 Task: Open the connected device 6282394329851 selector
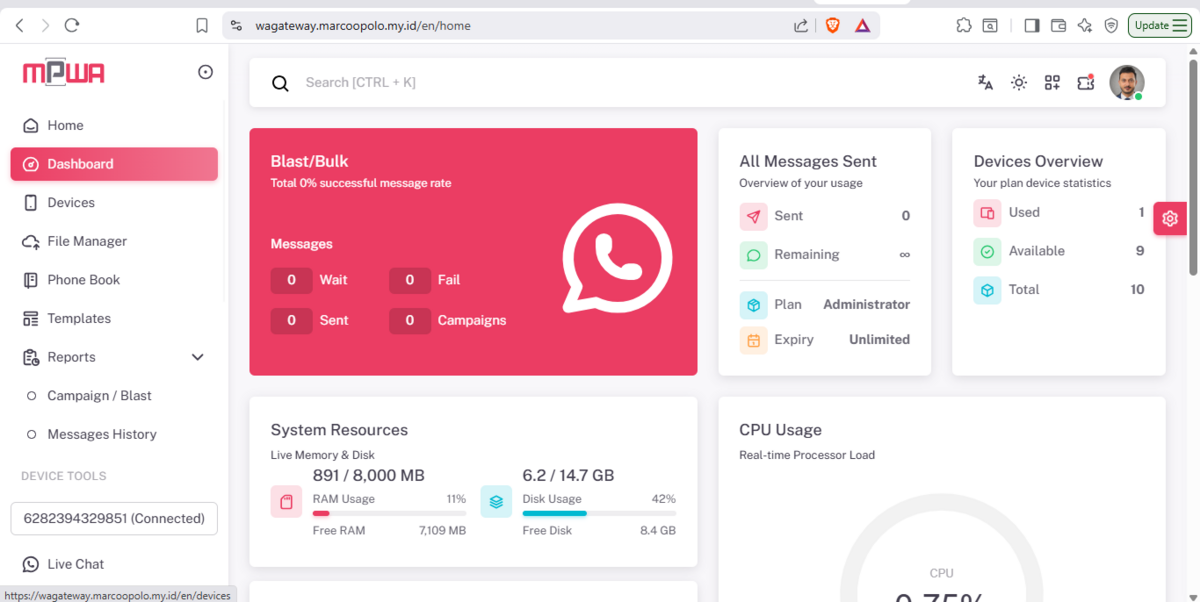pyautogui.click(x=114, y=518)
